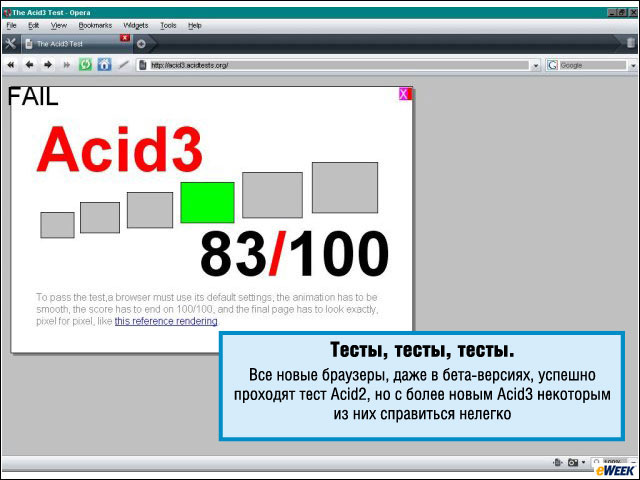Open closed tabs trash can
This screenshot has height=480, width=640.
coord(631,43)
